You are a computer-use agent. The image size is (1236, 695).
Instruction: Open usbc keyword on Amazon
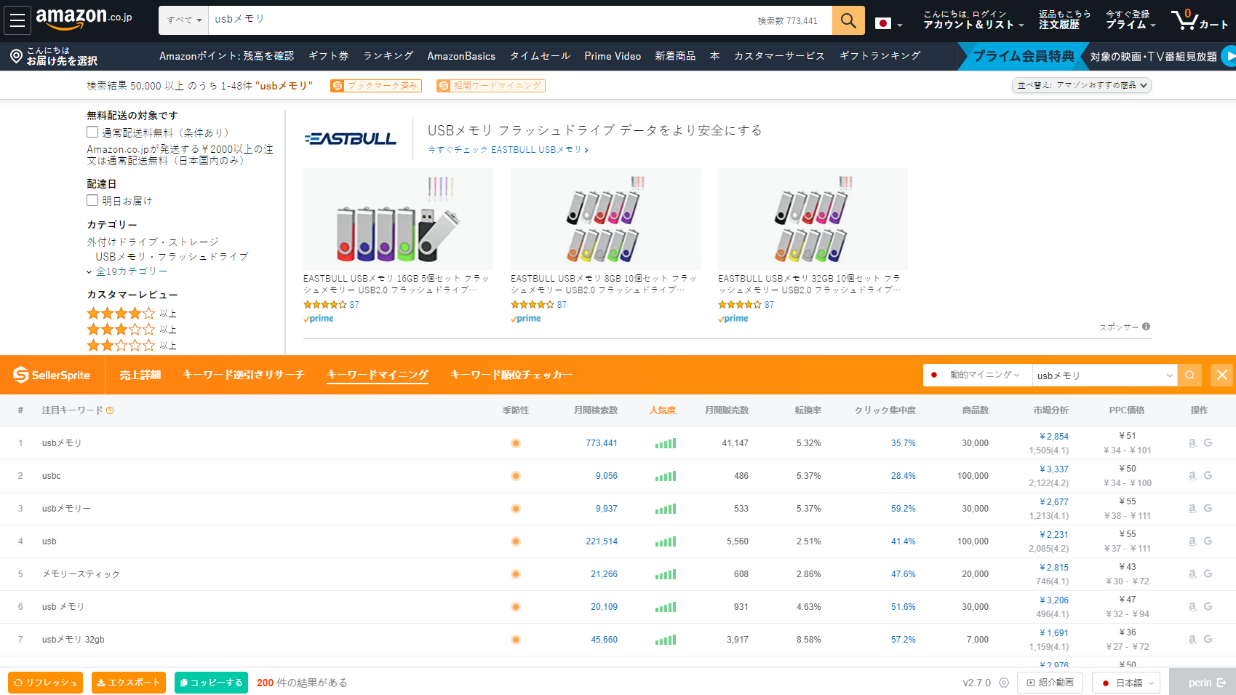(x=1191, y=476)
